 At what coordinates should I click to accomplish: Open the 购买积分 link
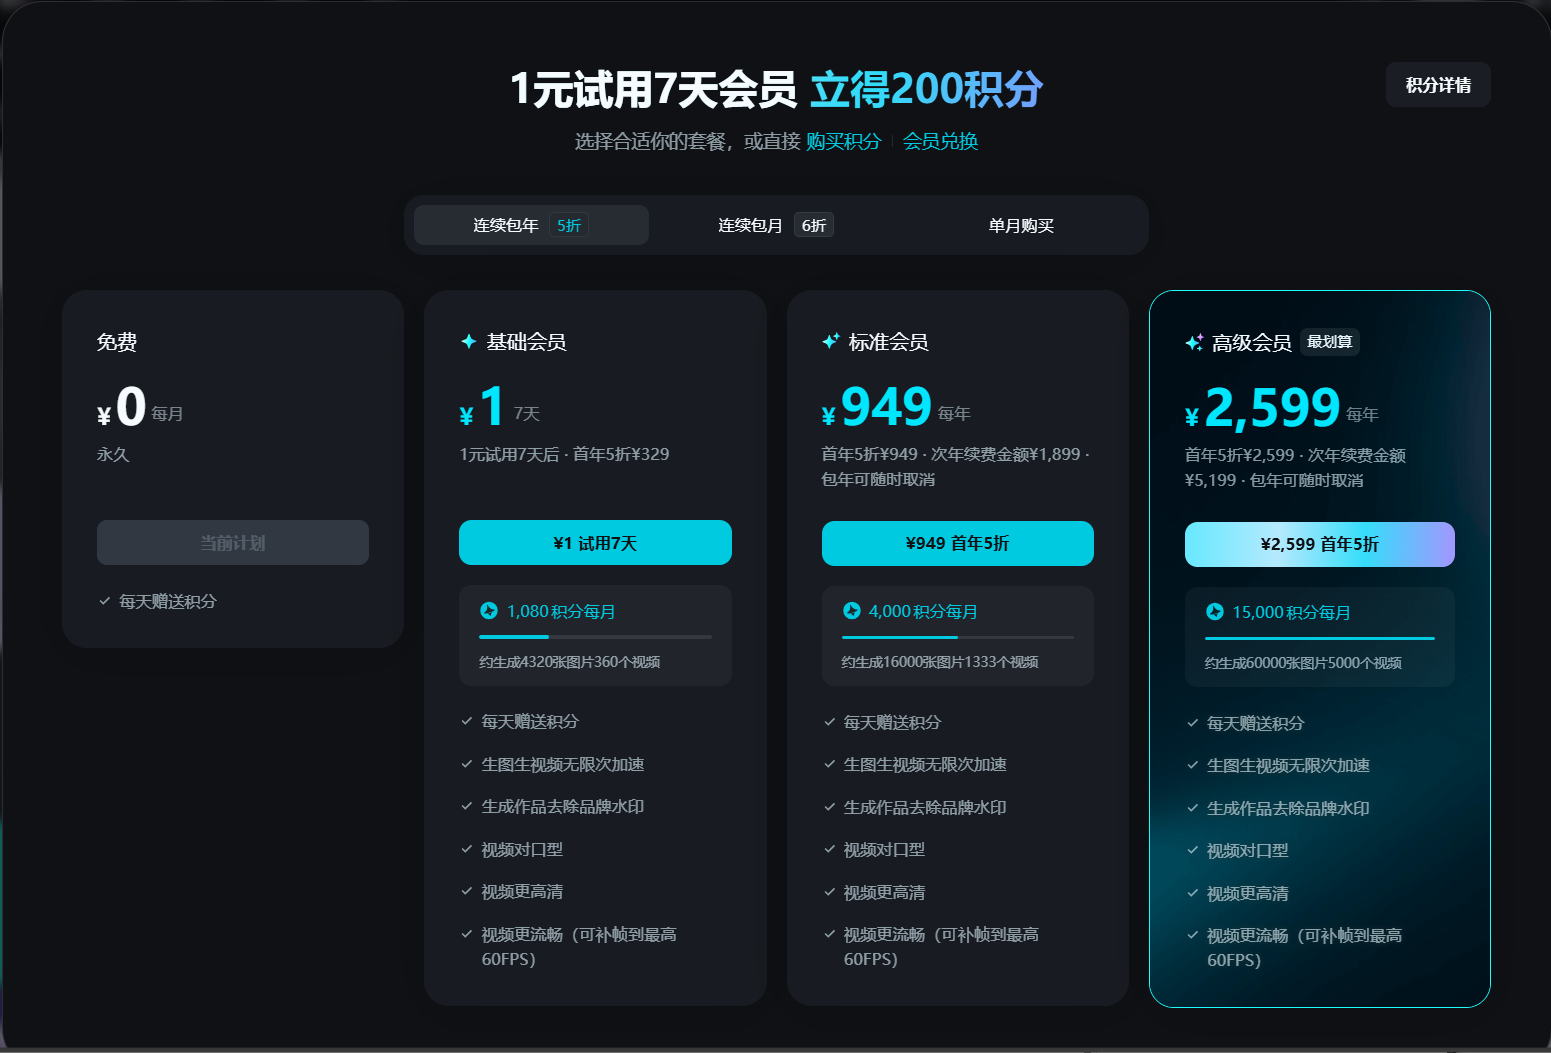click(842, 141)
